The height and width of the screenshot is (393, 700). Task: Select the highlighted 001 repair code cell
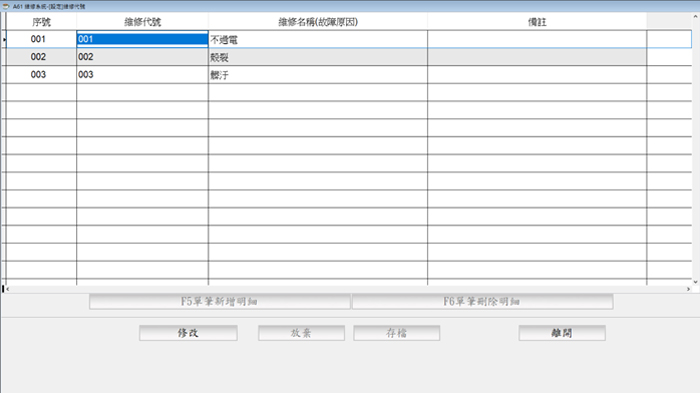(x=142, y=39)
